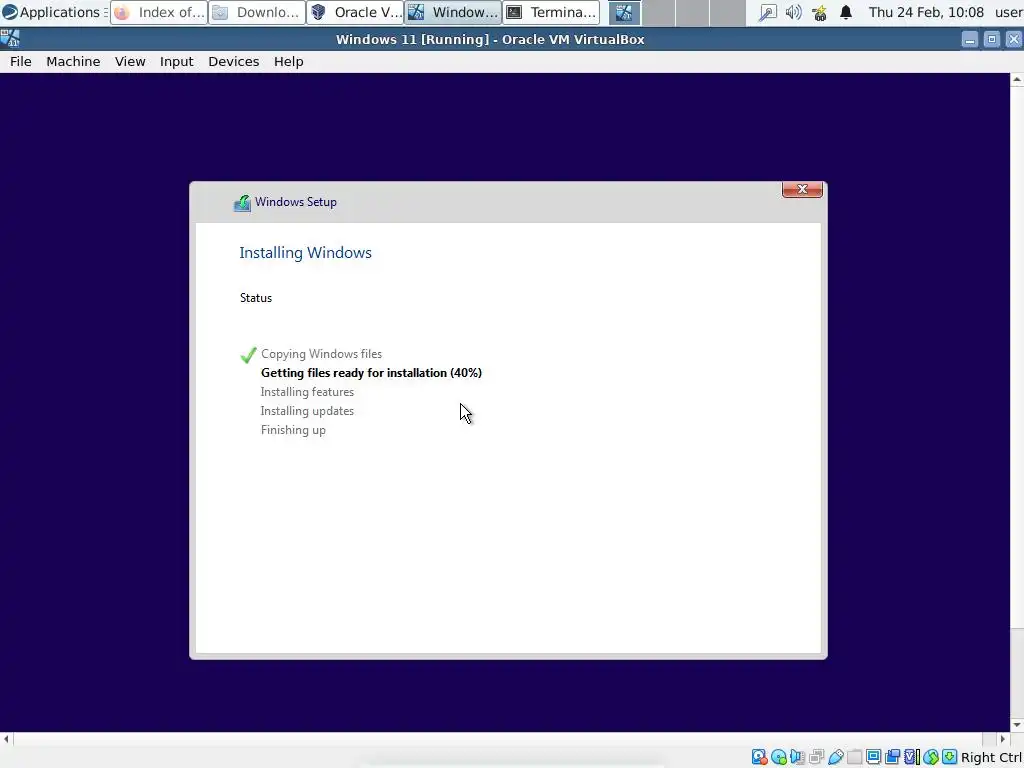Click the horizontal scrollbar right arrow
The image size is (1024, 768).
click(1004, 739)
